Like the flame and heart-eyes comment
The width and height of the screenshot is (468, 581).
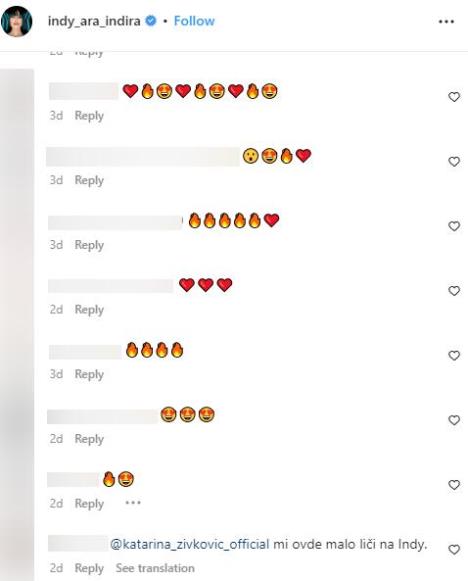pyautogui.click(x=454, y=485)
